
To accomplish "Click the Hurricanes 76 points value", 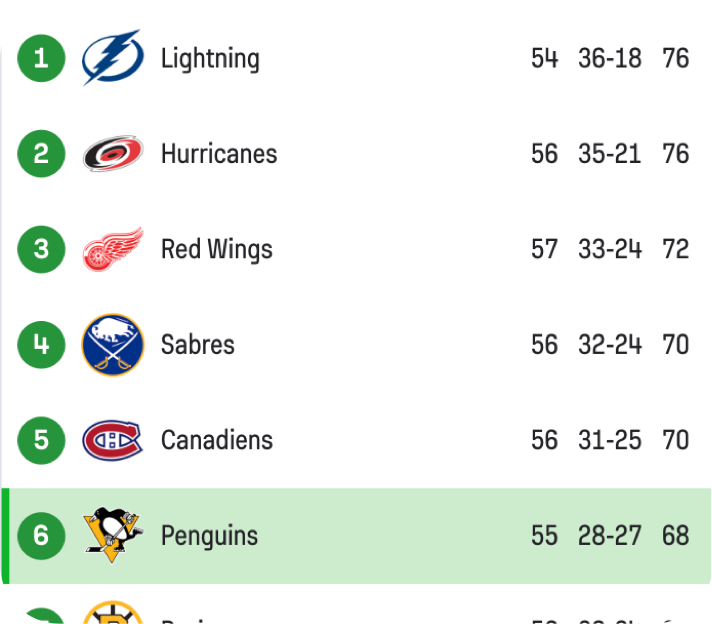I will point(676,154).
